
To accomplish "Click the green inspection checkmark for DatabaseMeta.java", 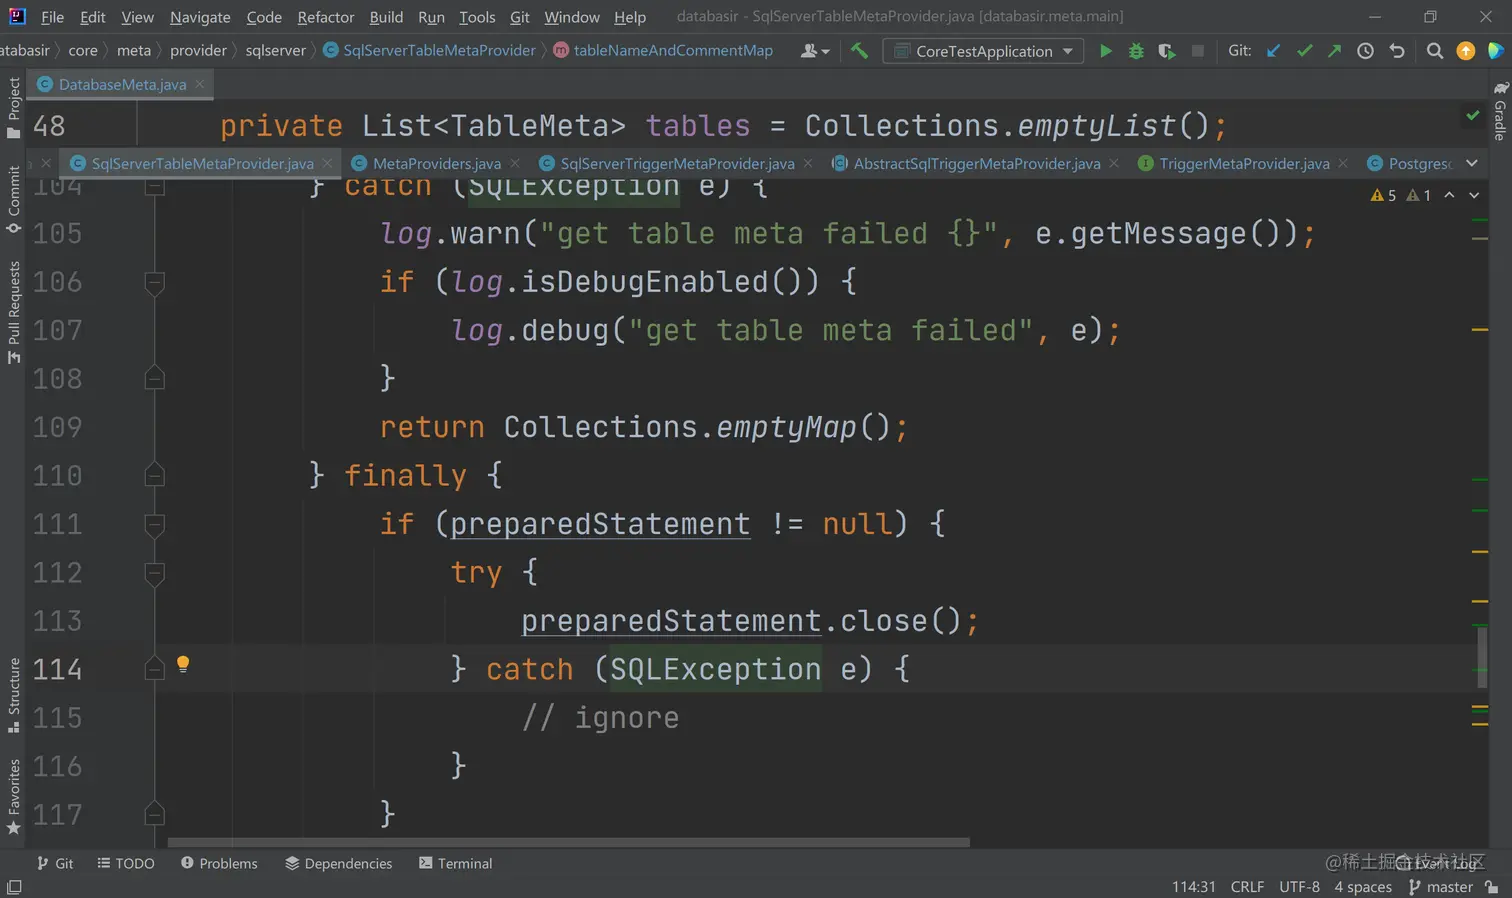I will 1473,116.
